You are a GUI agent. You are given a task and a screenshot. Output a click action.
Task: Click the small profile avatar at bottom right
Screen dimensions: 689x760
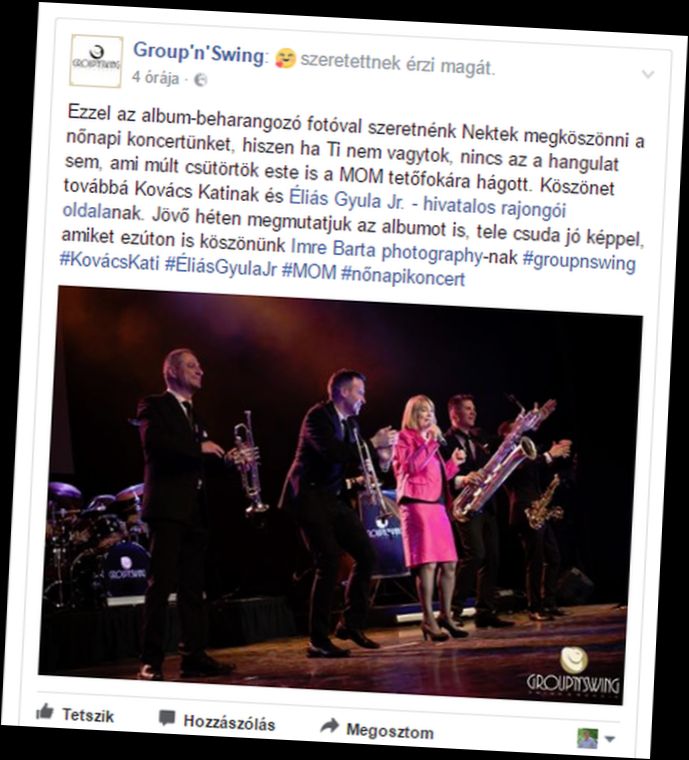click(587, 738)
